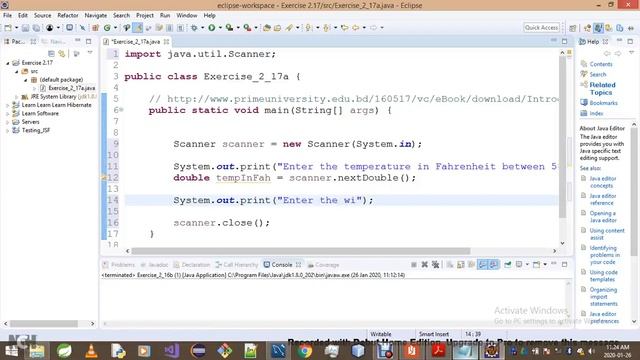Open Bookmarks link in Help panel

603,103
